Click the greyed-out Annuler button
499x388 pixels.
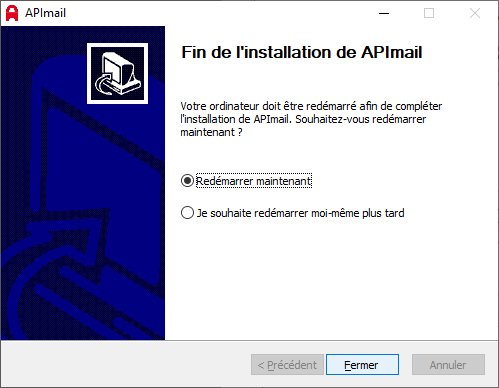(x=448, y=364)
